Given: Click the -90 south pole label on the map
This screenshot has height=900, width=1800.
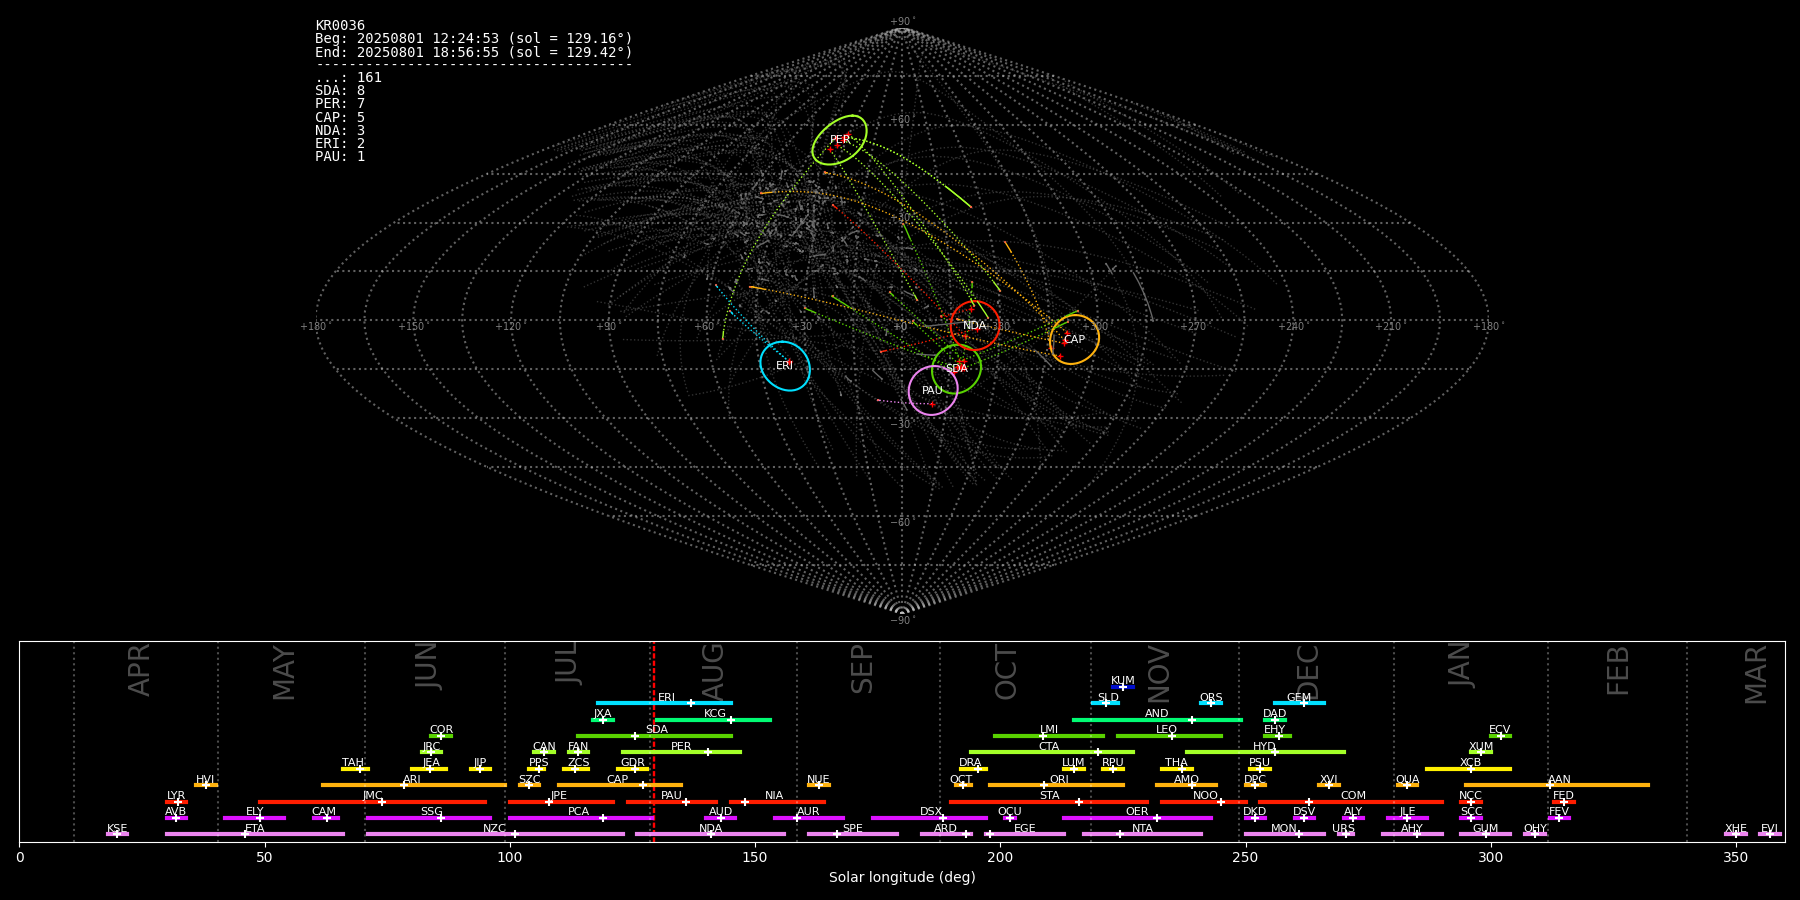Looking at the screenshot, I should tap(902, 620).
